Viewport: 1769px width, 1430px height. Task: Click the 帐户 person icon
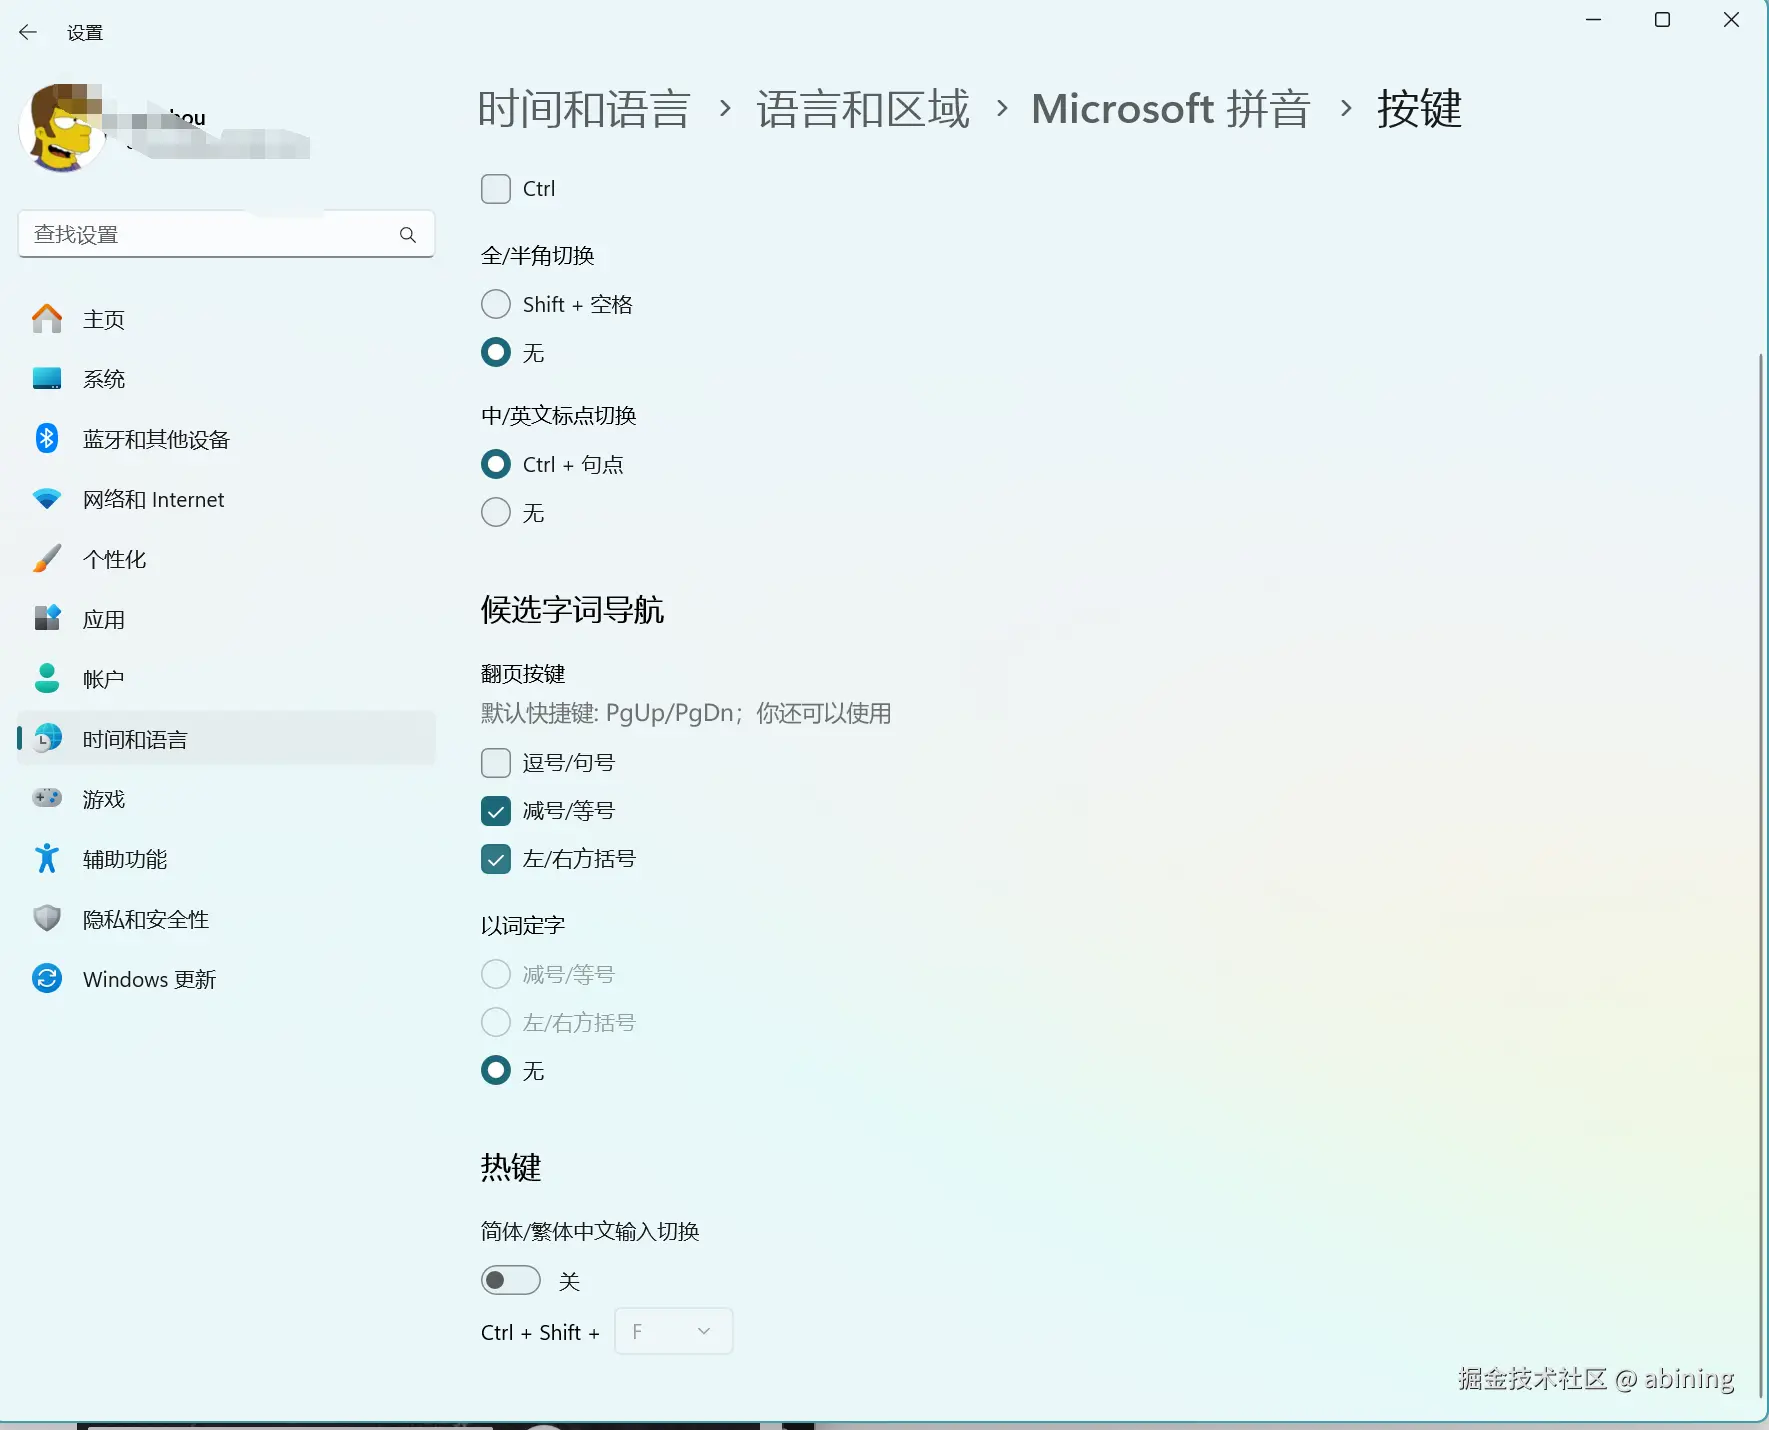(x=47, y=679)
